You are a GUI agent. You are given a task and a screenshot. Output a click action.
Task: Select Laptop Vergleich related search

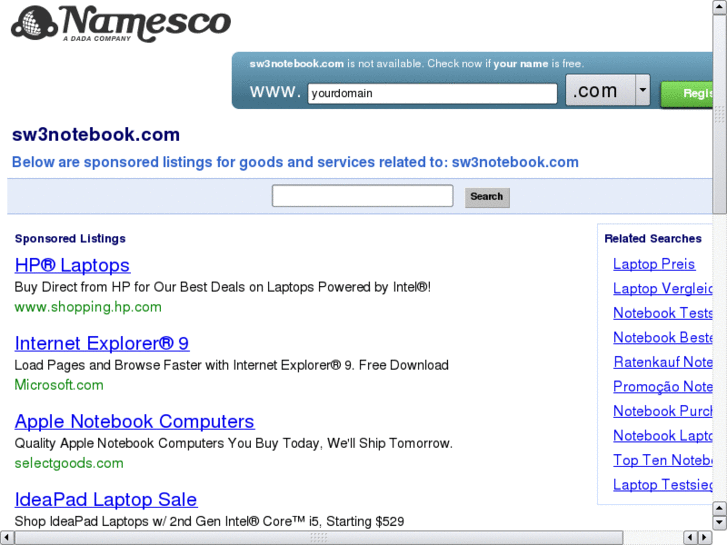[x=663, y=289]
